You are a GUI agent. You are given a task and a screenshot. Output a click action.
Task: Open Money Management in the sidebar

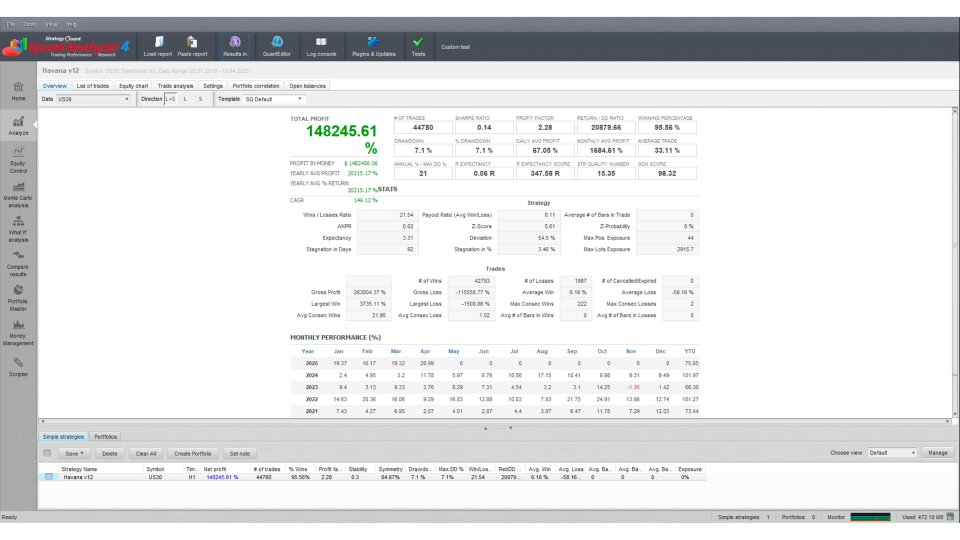(x=18, y=332)
